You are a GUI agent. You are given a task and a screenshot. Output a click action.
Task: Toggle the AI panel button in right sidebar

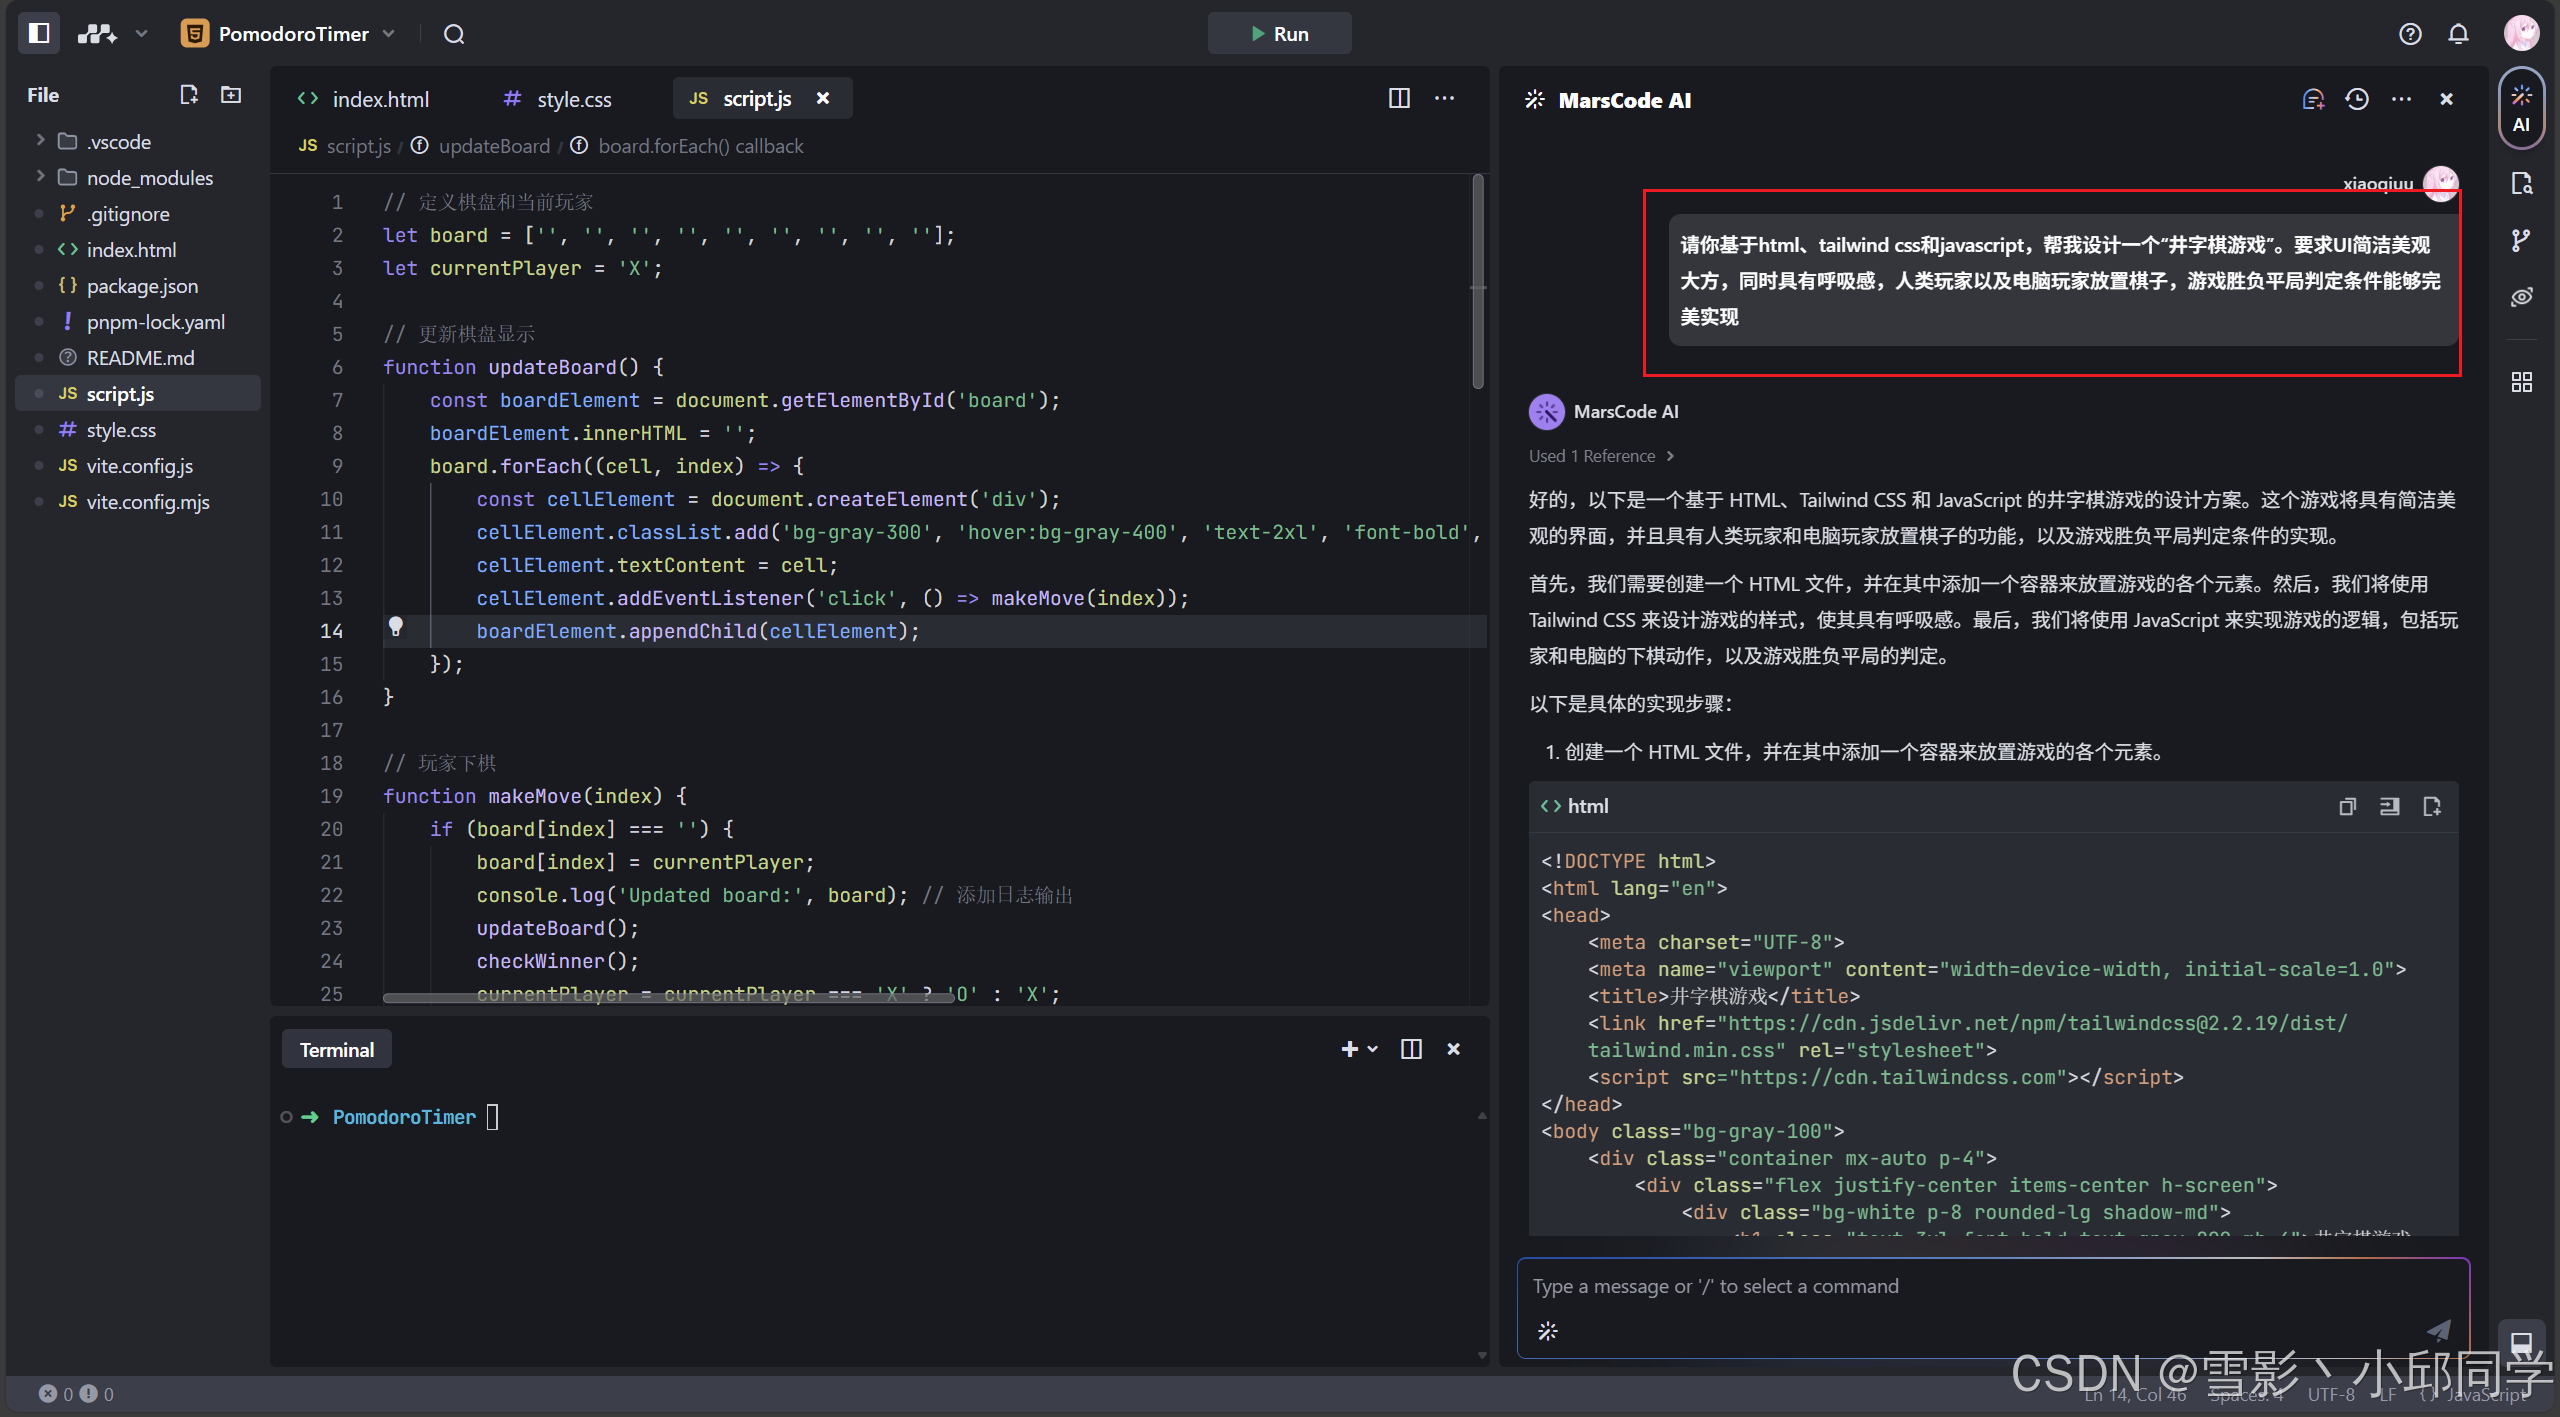(2521, 108)
